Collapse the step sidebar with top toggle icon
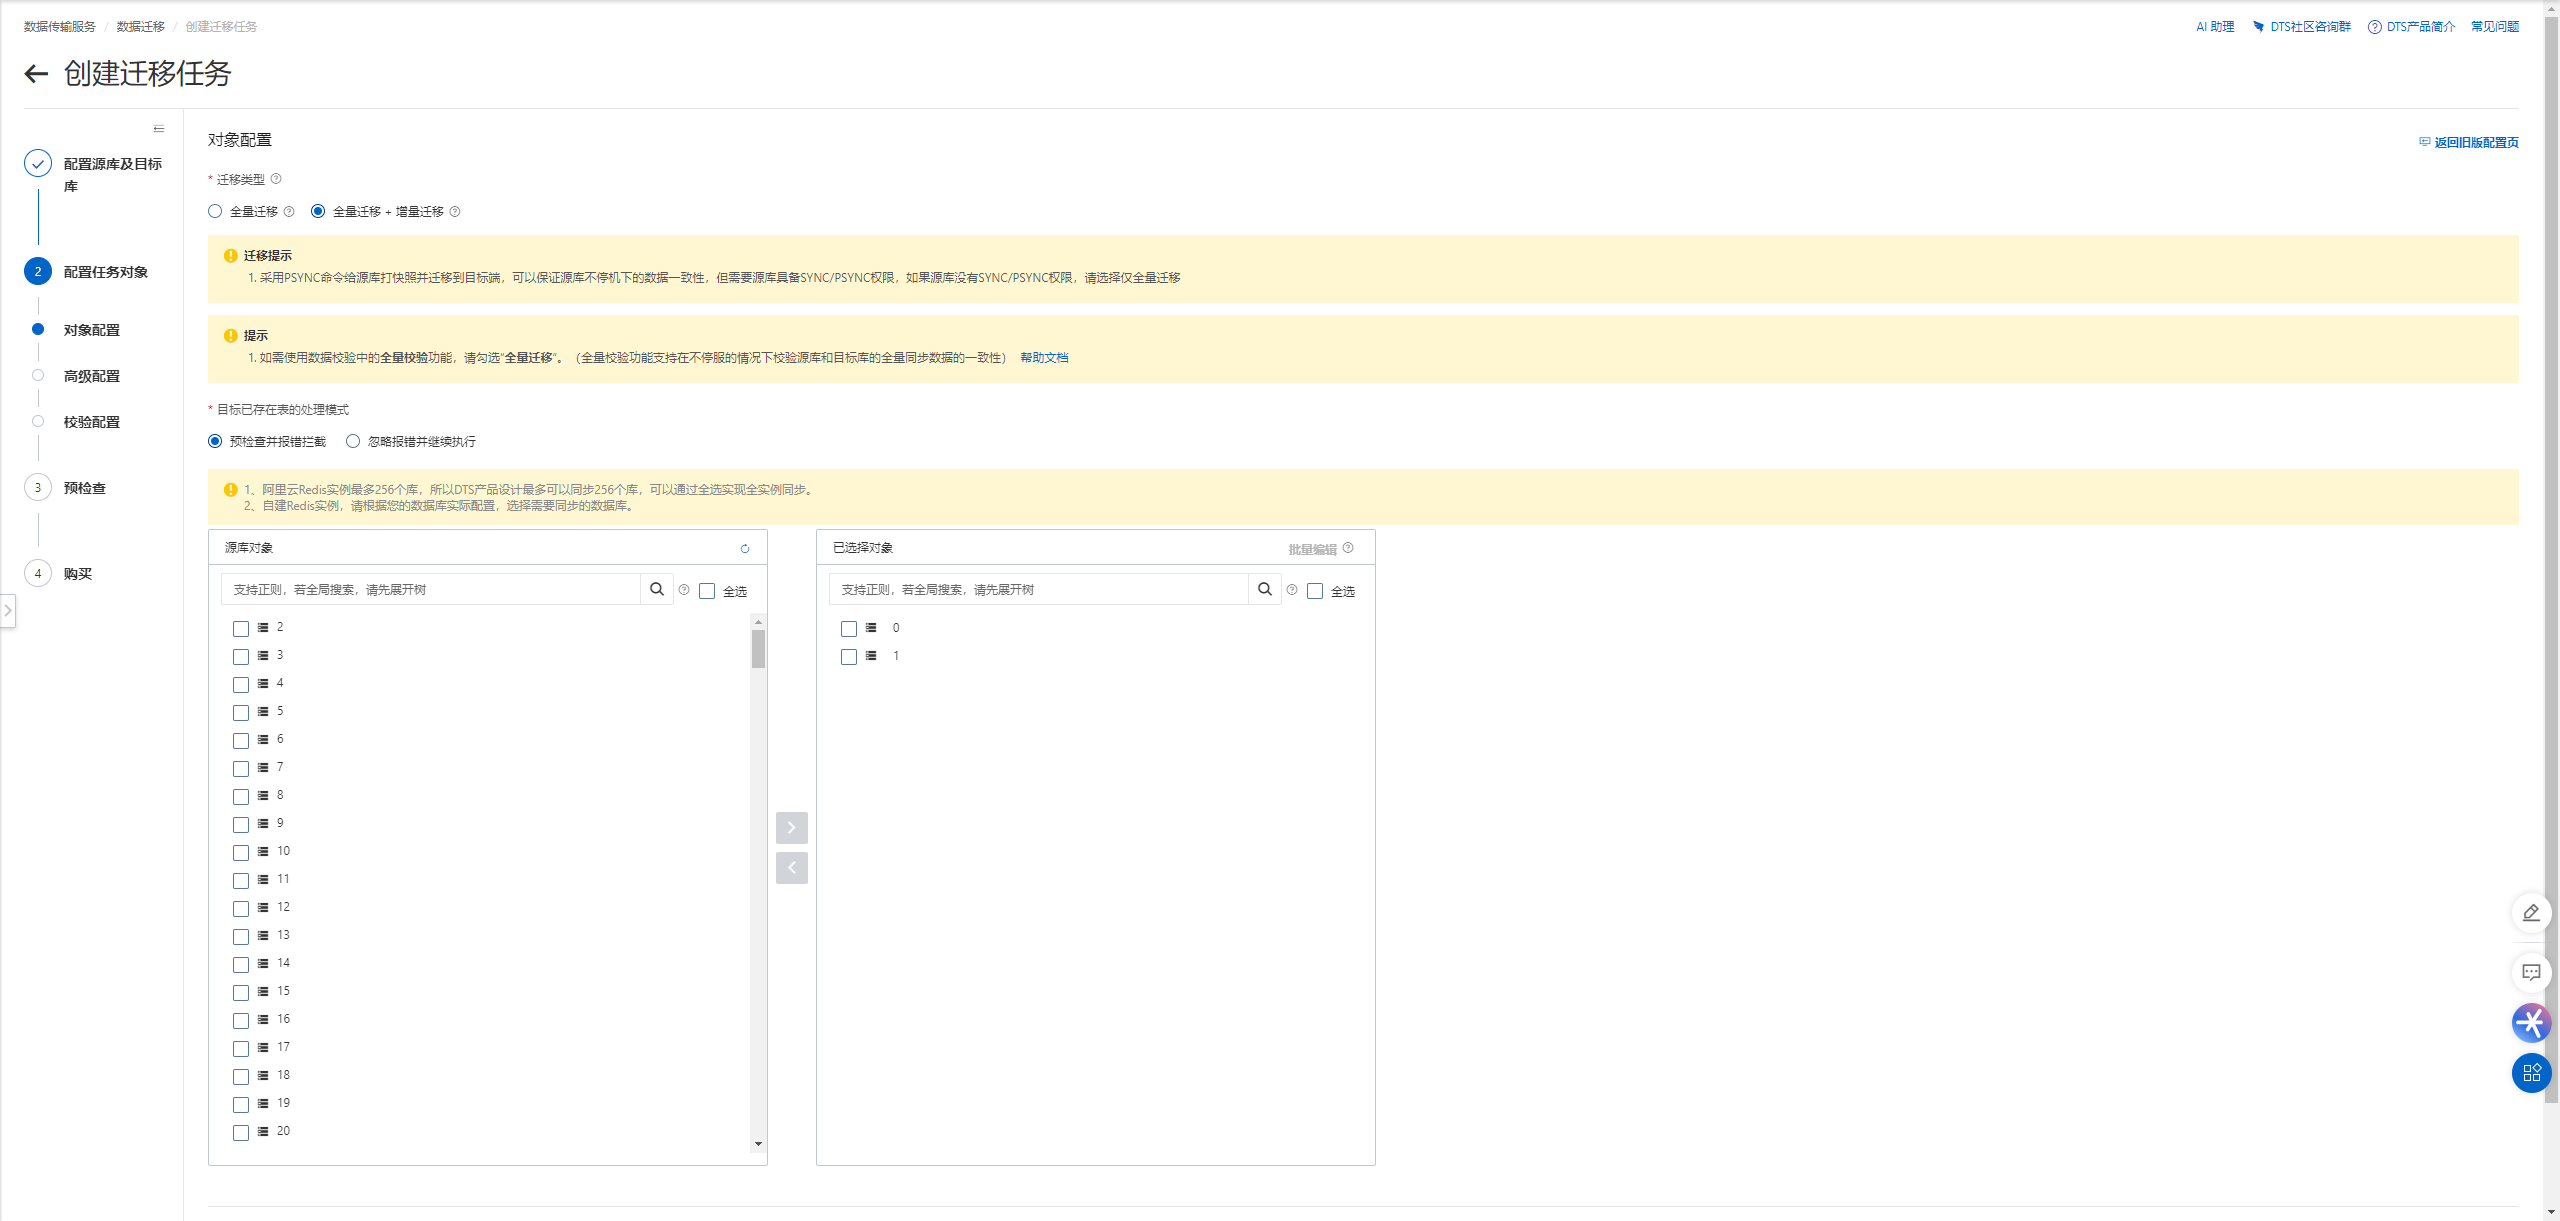This screenshot has height=1221, width=2560. 159,129
